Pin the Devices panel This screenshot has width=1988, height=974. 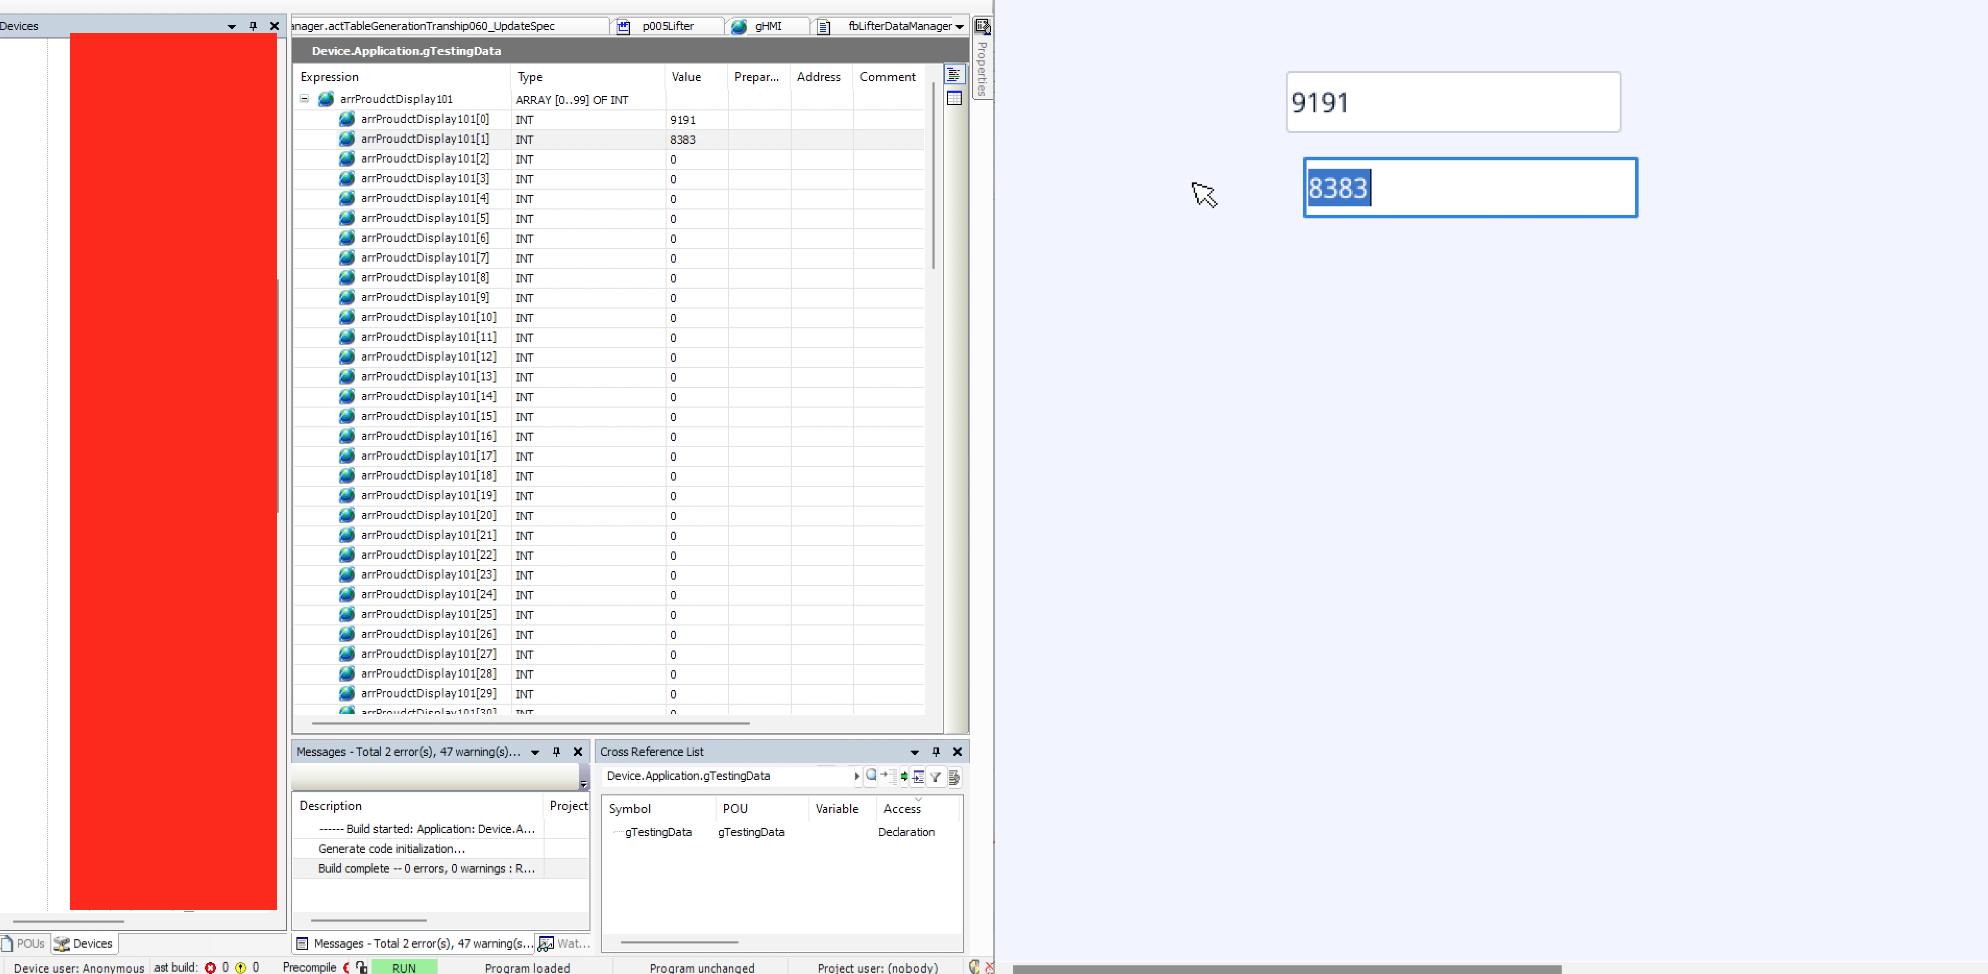tap(253, 26)
